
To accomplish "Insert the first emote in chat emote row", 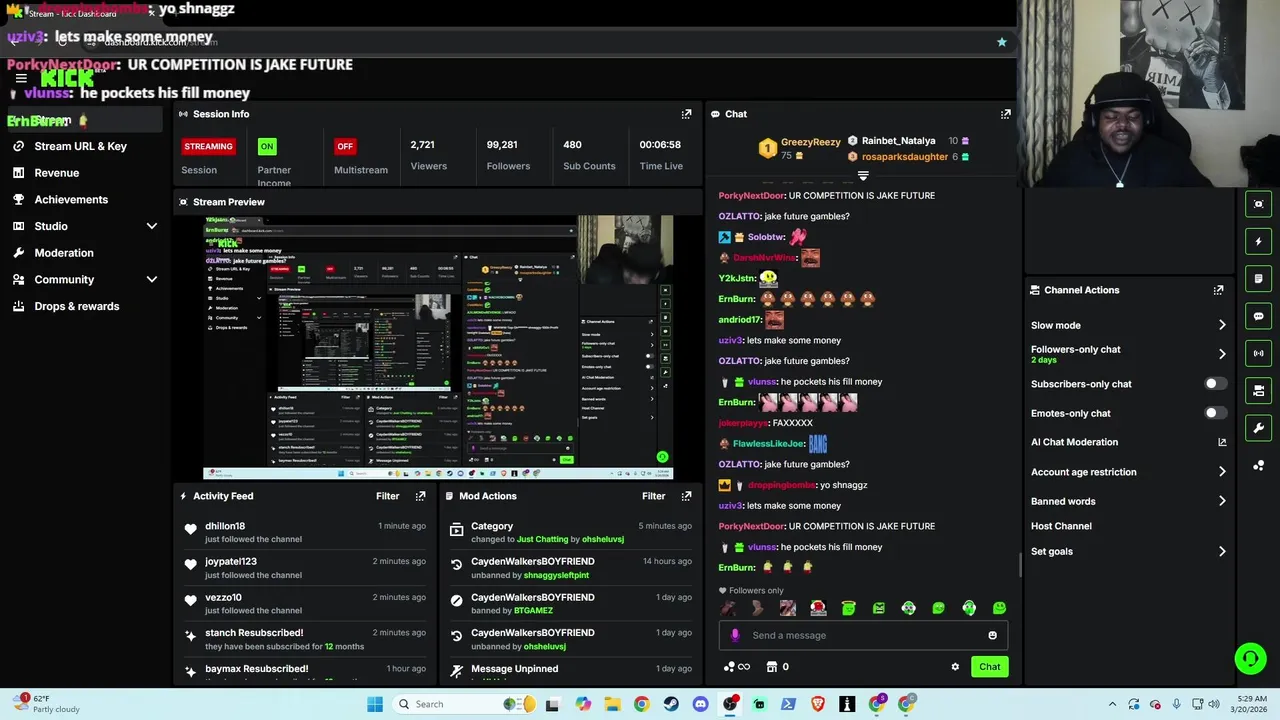I will pyautogui.click(x=727, y=608).
